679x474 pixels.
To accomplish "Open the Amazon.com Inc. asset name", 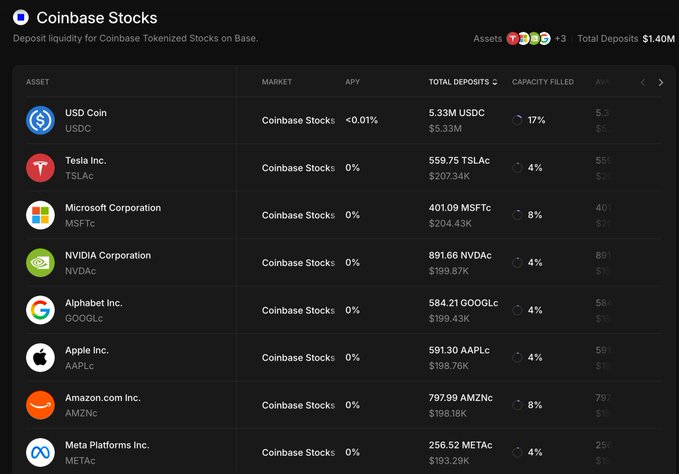I will (103, 398).
